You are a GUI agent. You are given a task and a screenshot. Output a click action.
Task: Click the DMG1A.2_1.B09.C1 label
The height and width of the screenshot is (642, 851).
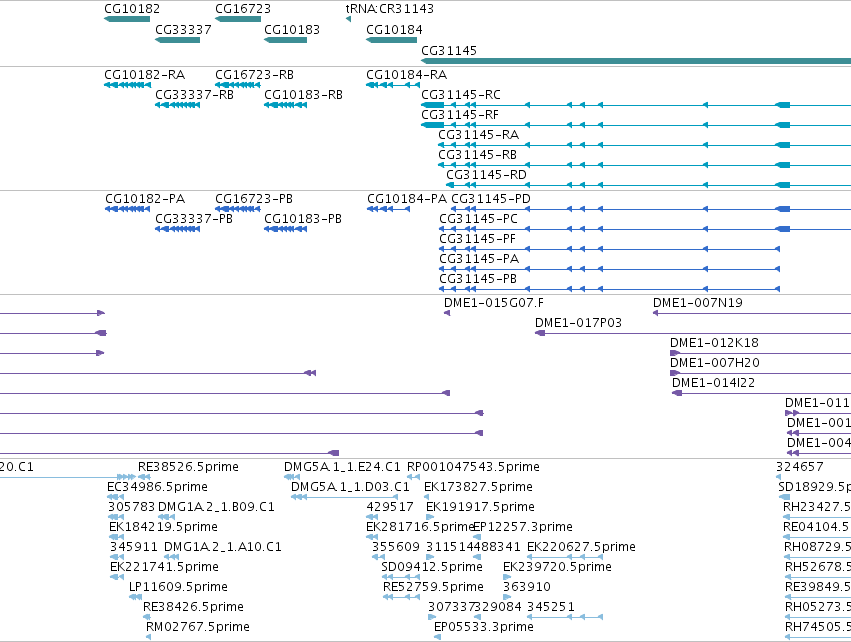pyautogui.click(x=217, y=507)
